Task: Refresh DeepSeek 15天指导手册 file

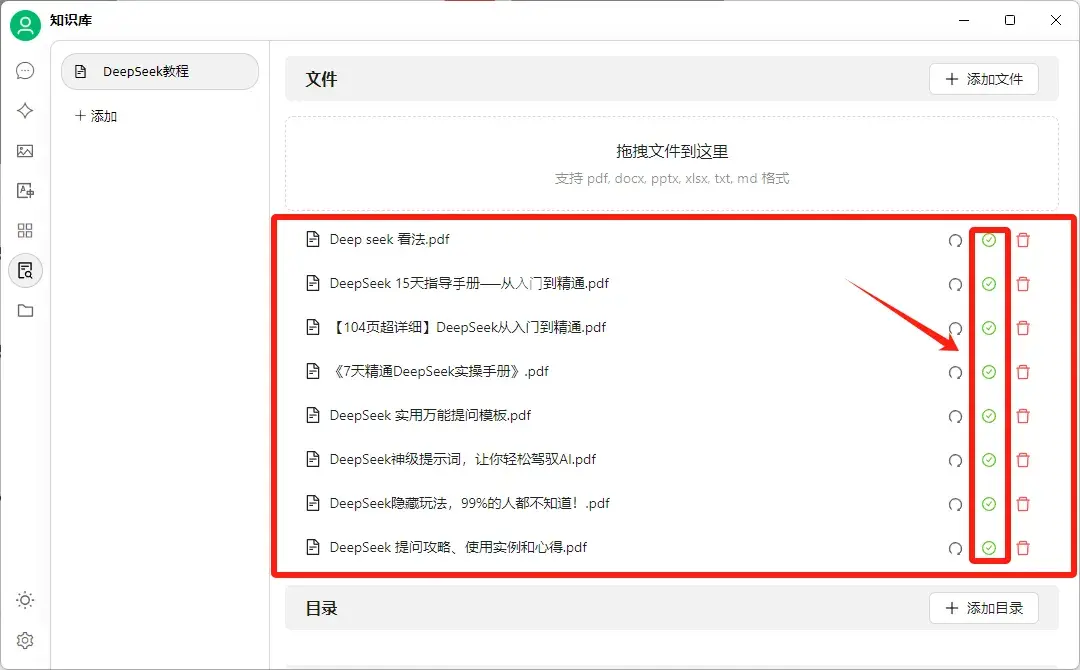Action: click(x=955, y=284)
